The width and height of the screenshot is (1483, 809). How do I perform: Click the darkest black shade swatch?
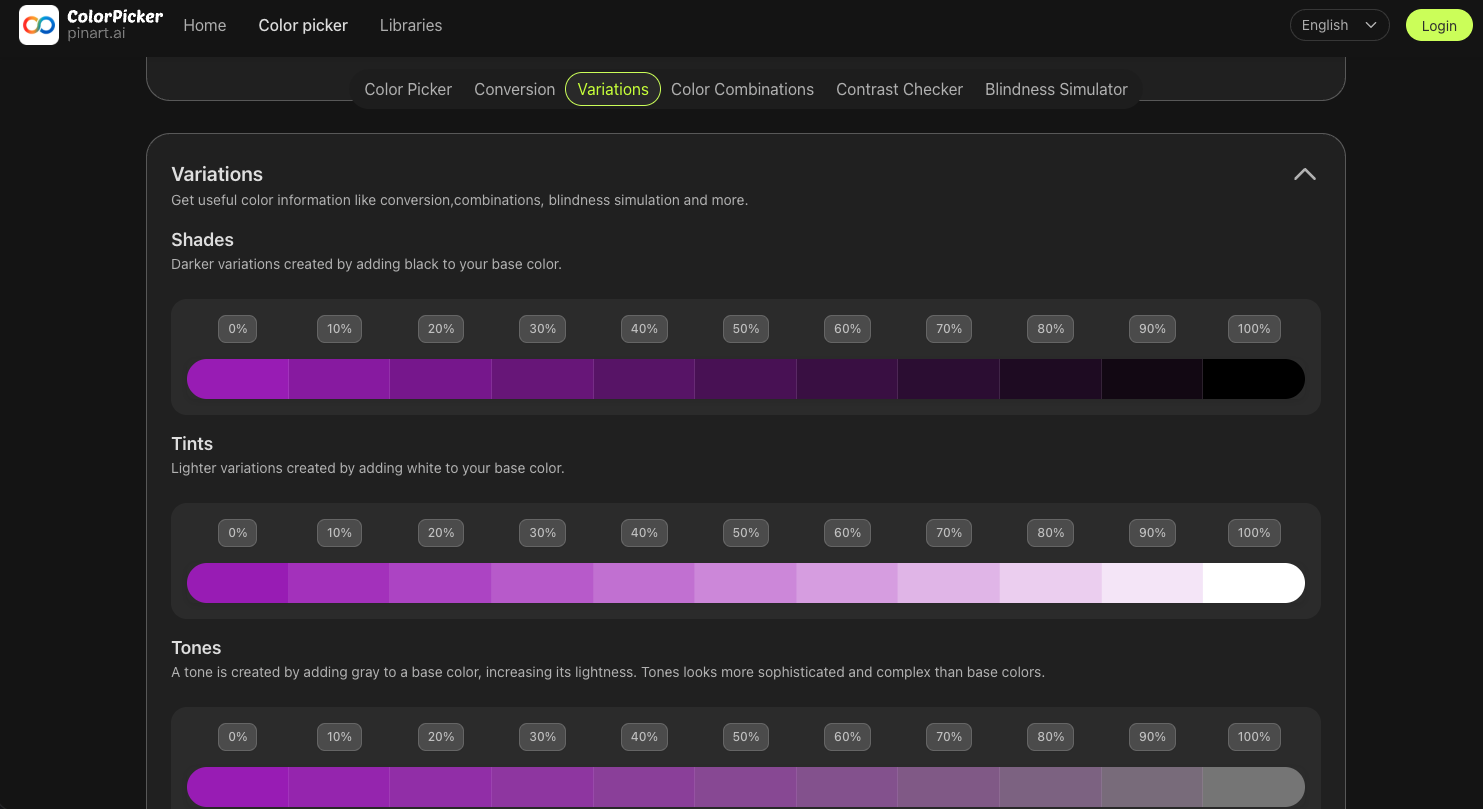click(x=1253, y=379)
